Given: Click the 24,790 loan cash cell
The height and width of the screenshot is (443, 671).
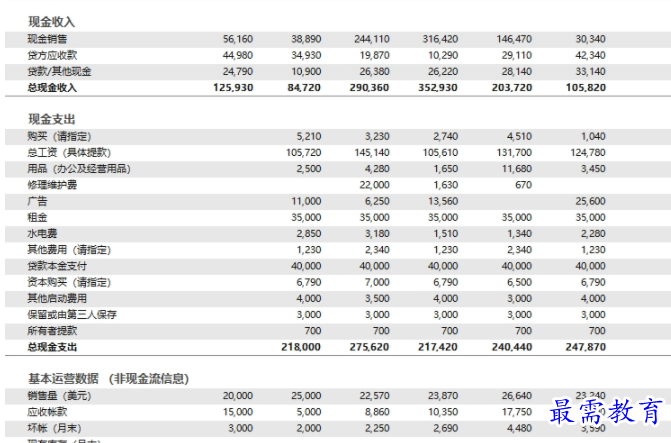Looking at the screenshot, I should pos(238,71).
